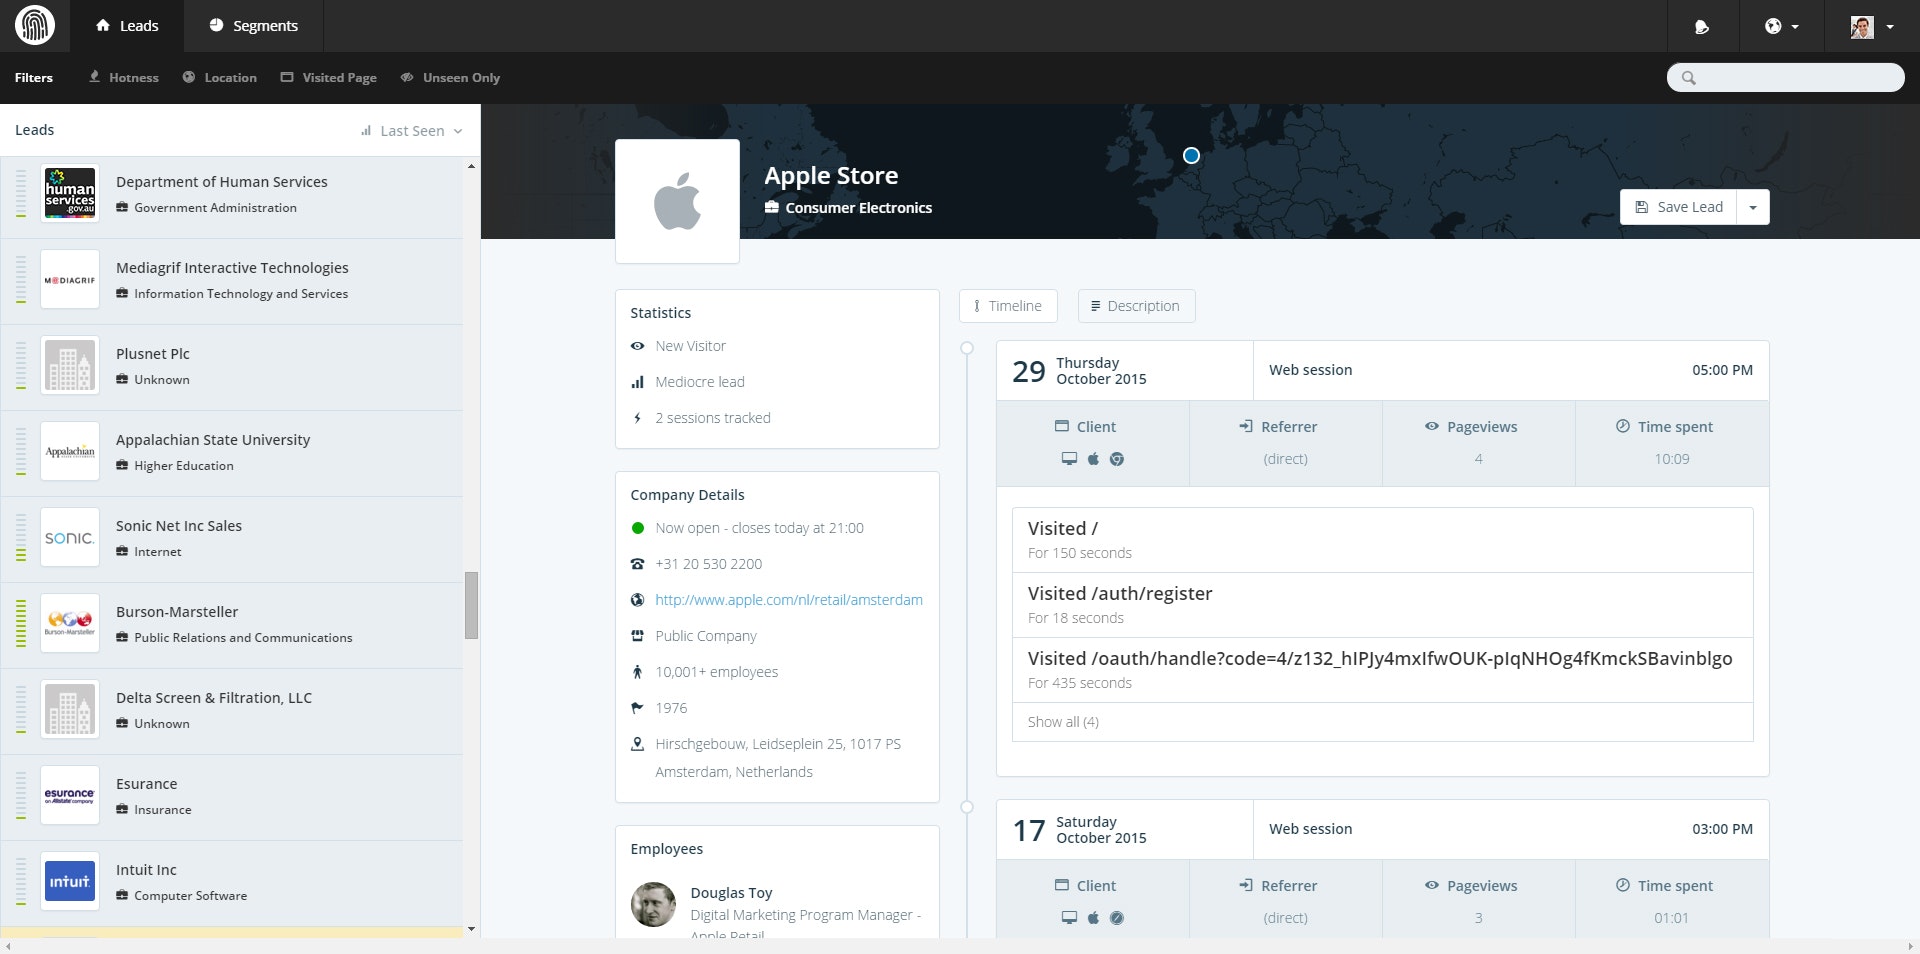Focus the search input field
The image size is (1920, 954).
coord(1785,77)
